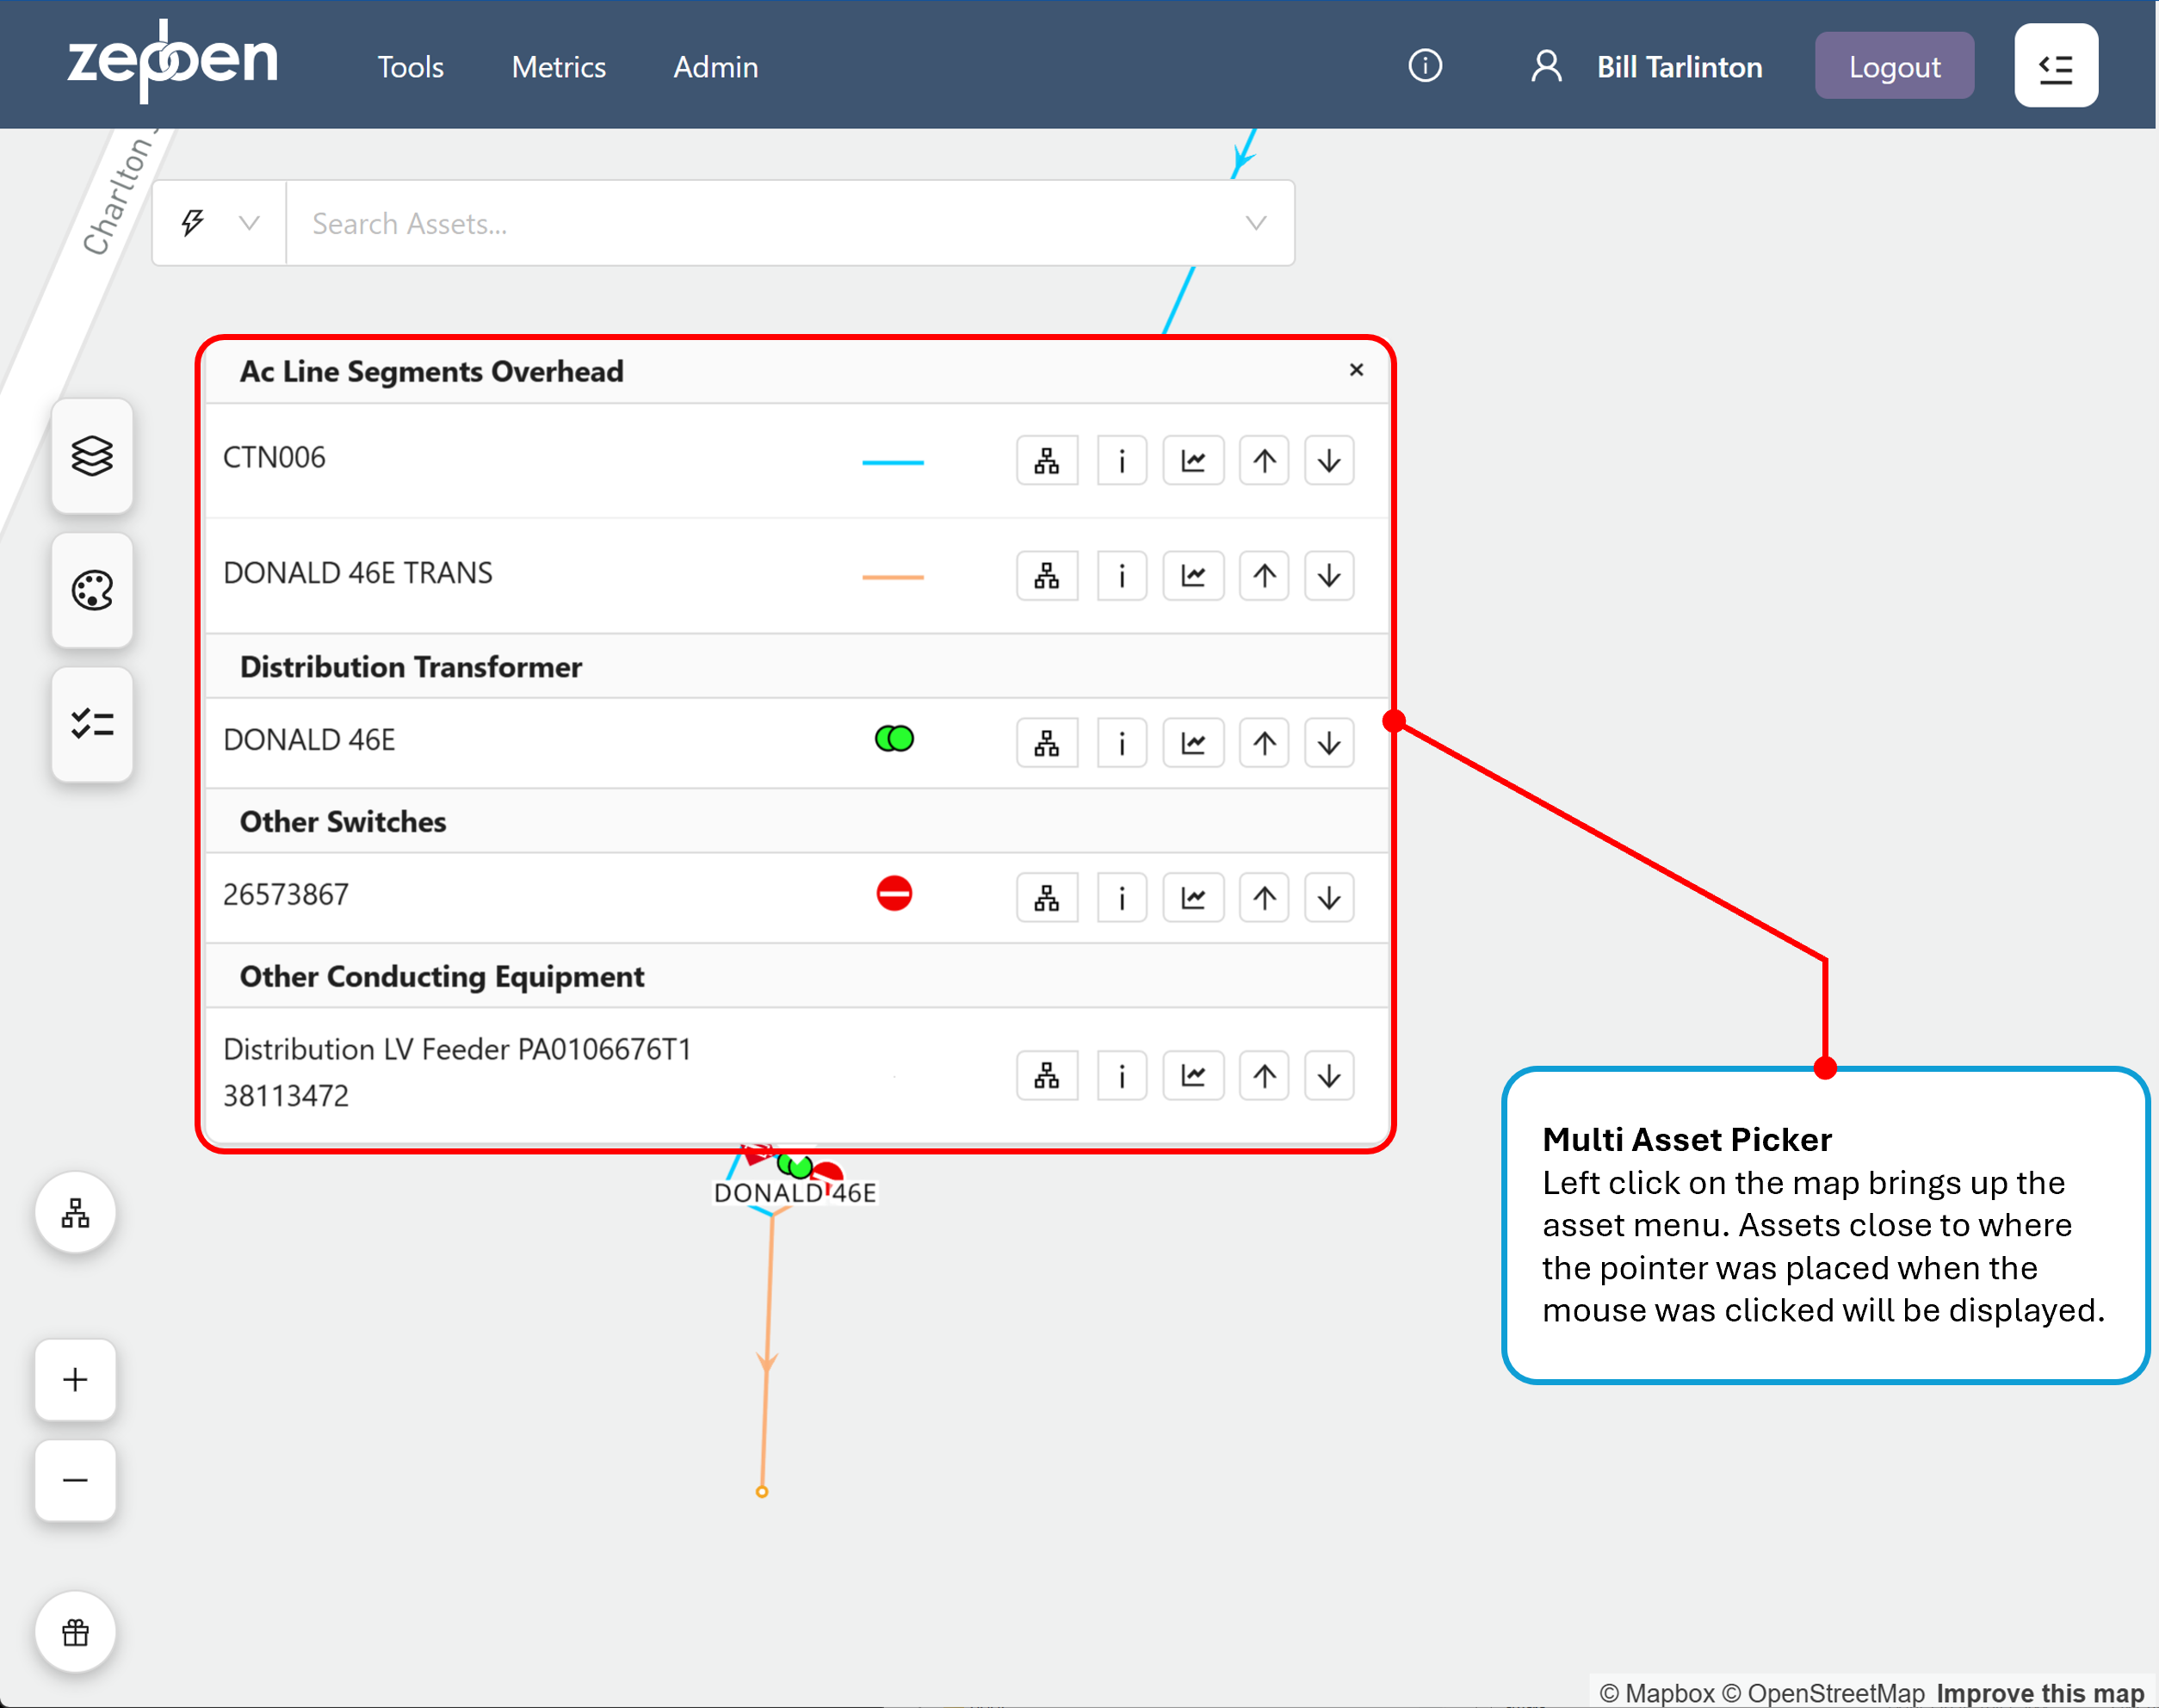Screen dimensions: 2159x1708
Task: Click down arrow for Distribution LV Feeder row
Action: [x=1329, y=1076]
